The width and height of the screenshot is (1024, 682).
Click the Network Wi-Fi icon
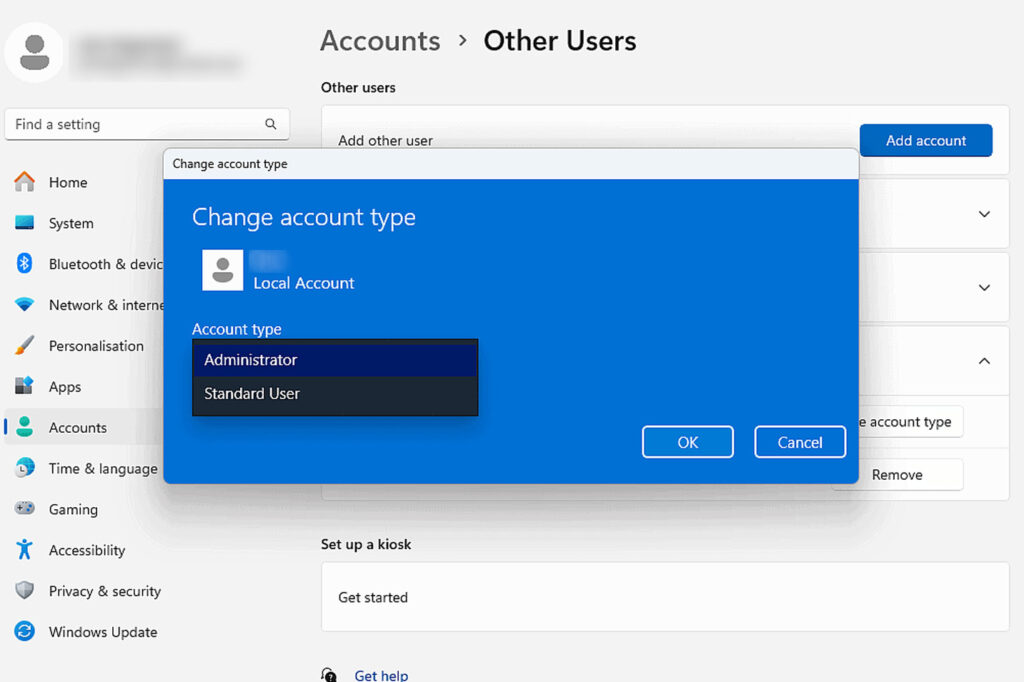tap(25, 304)
